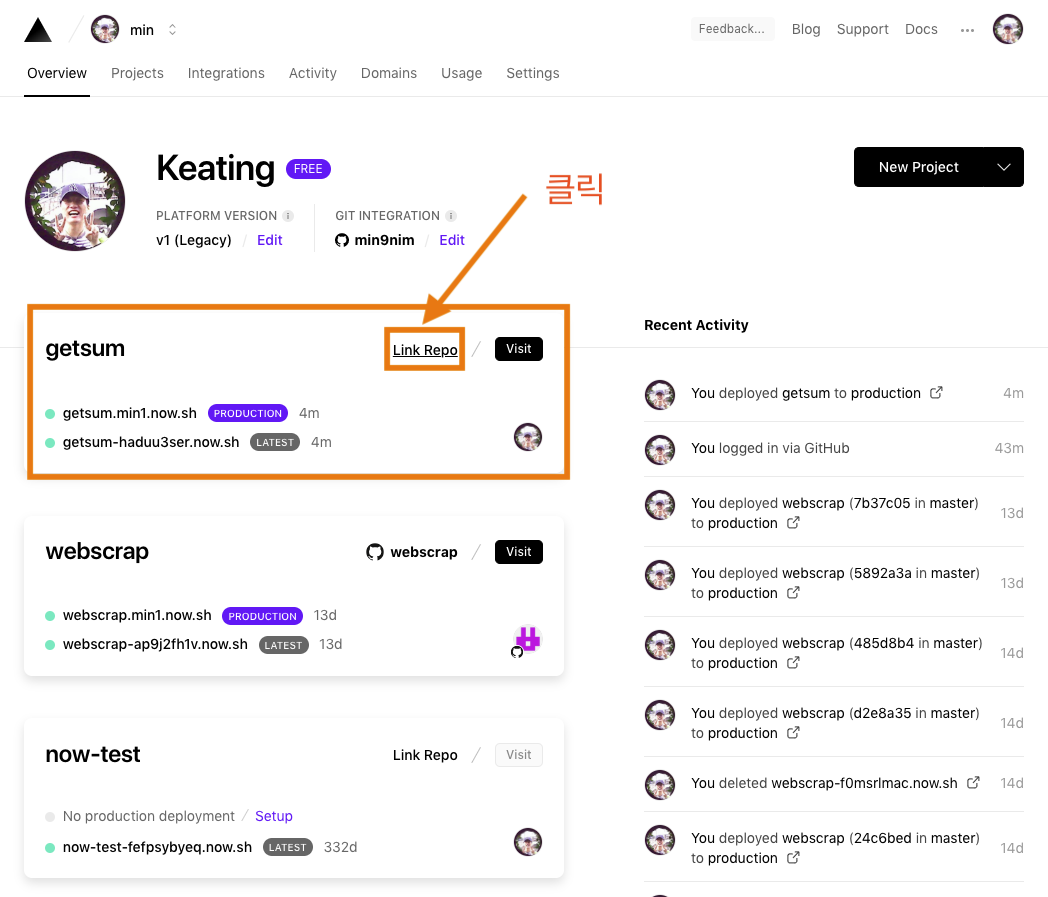Open the Feedback input field
Image resolution: width=1048 pixels, height=897 pixels.
pyautogui.click(x=732, y=29)
